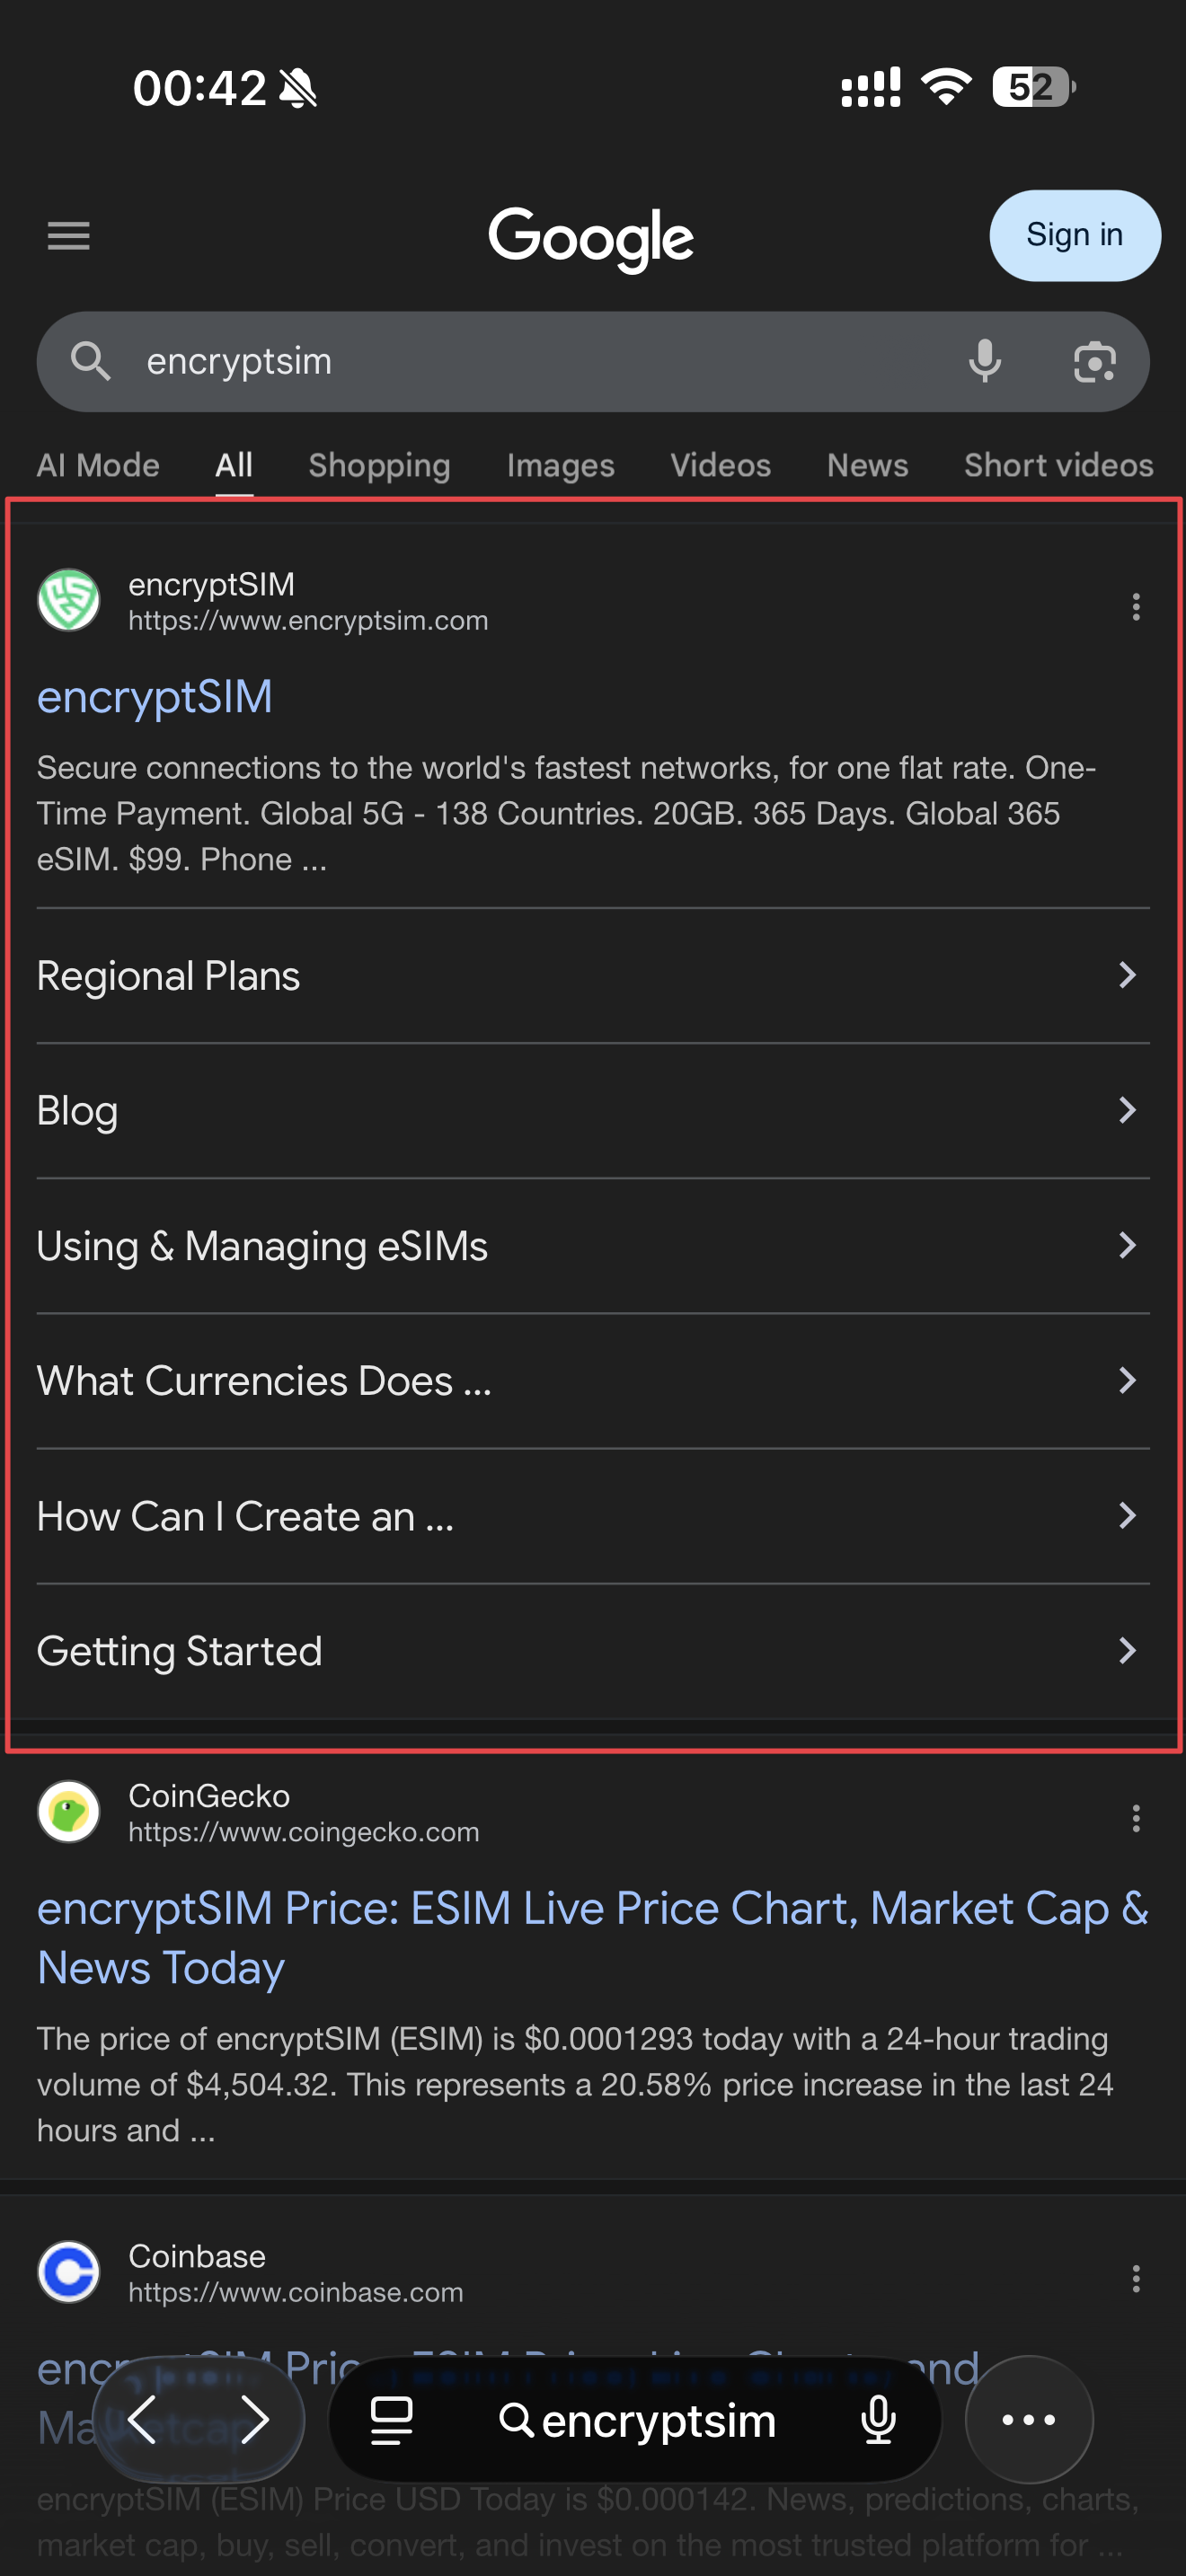The image size is (1186, 2576).
Task: Switch to the News tab
Action: click(x=867, y=465)
